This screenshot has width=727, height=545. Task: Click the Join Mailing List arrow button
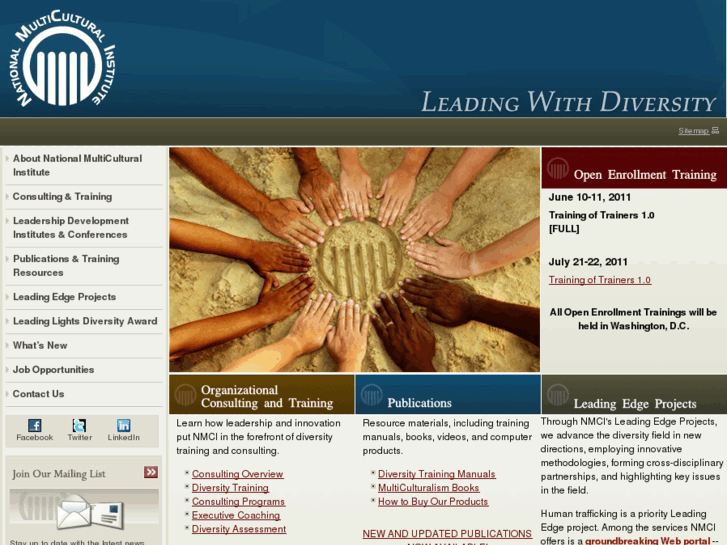click(x=151, y=472)
